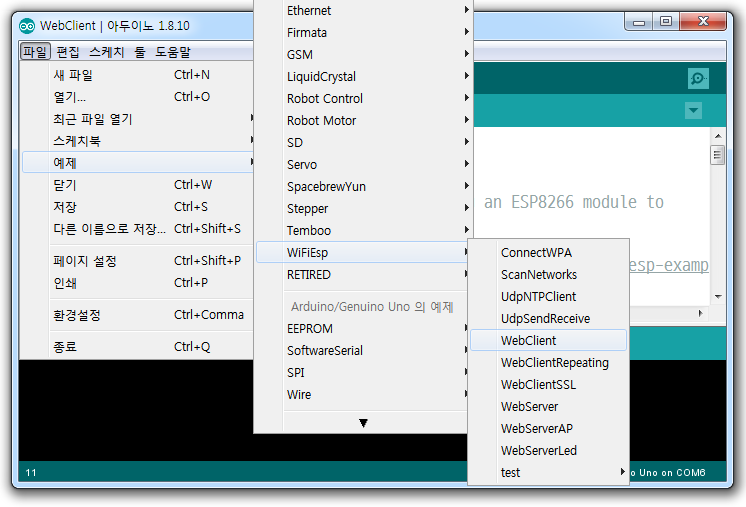Open the Serial Monitor magnifier icon
Screen dimensions: 746x507
pos(698,78)
